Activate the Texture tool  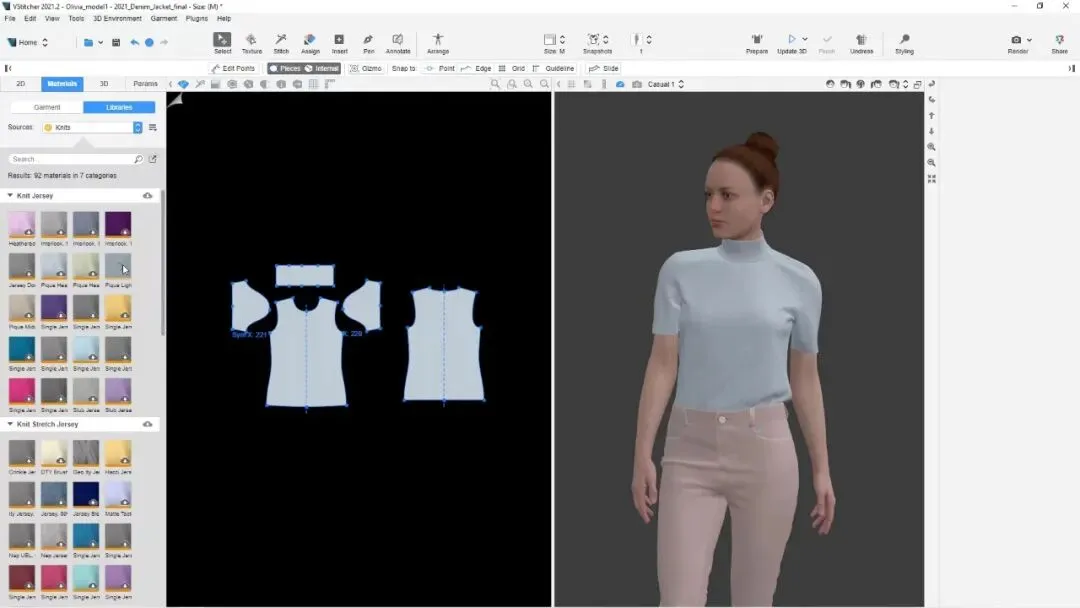coord(252,42)
